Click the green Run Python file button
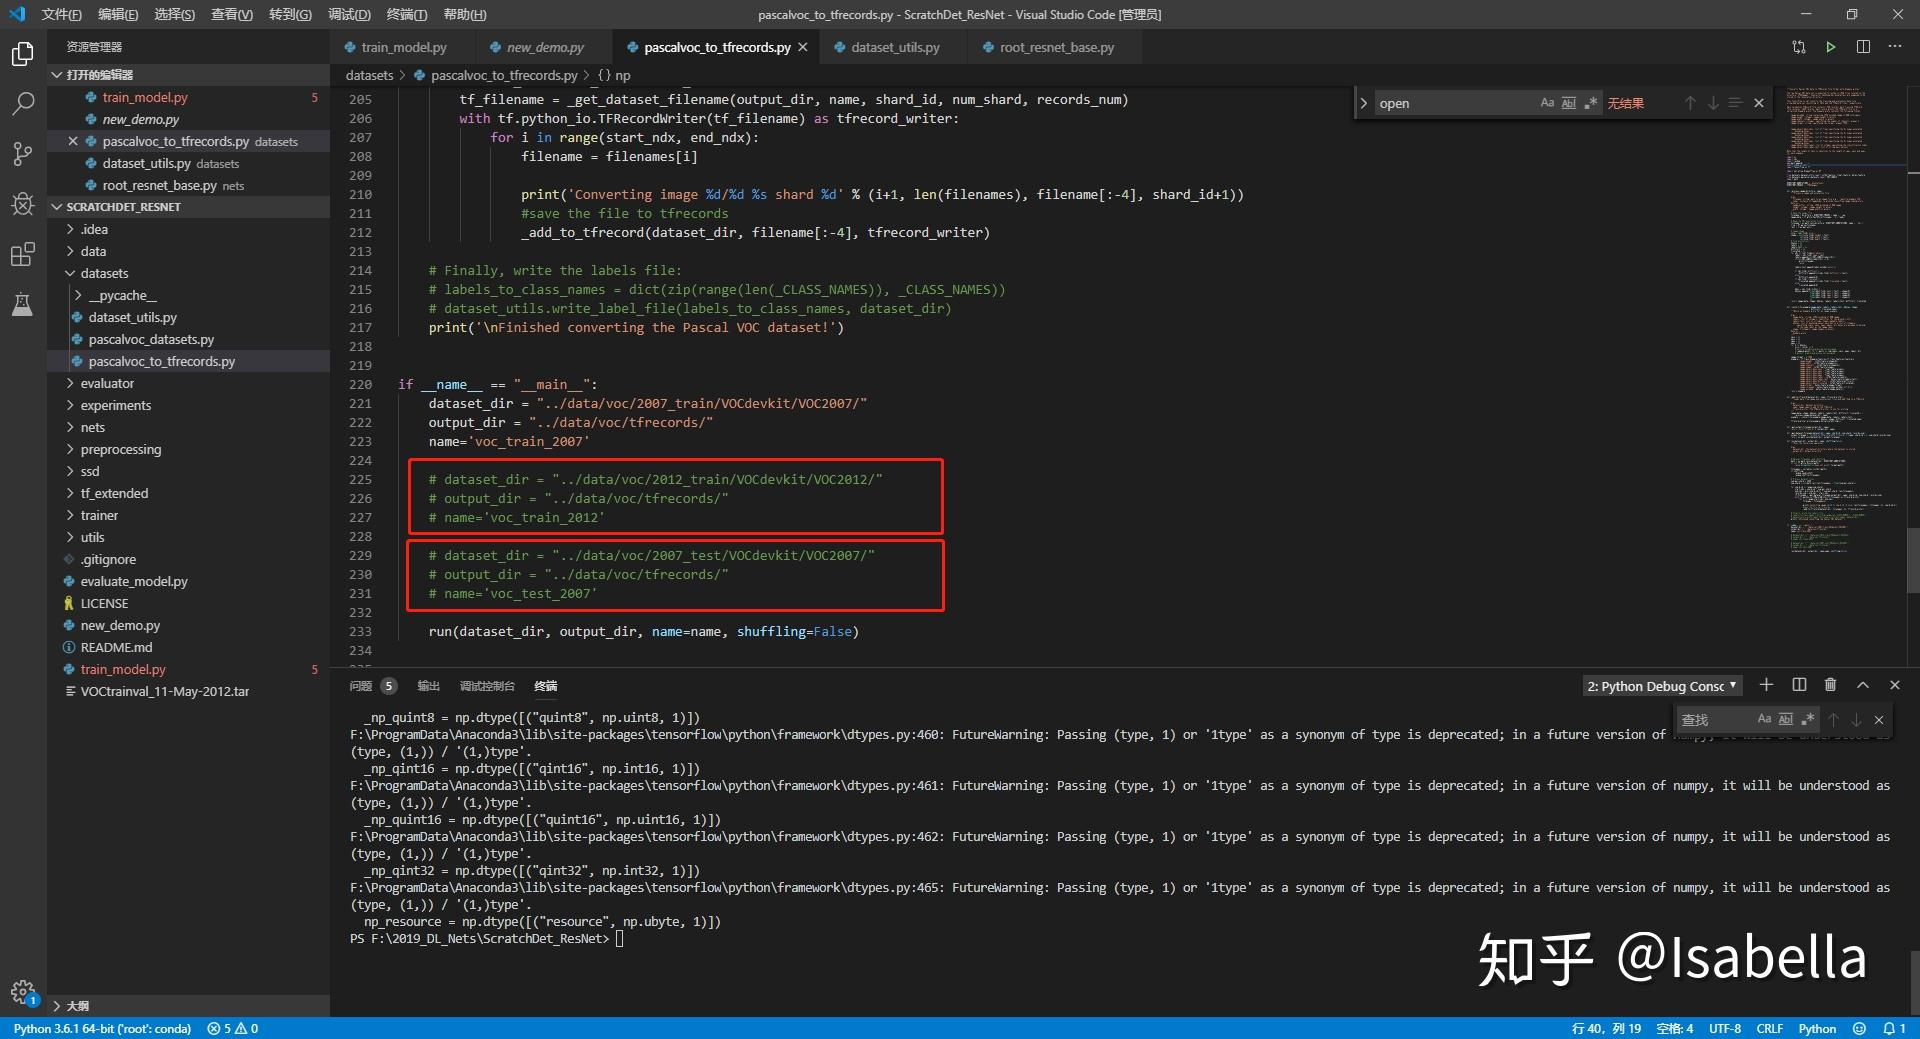Image resolution: width=1920 pixels, height=1039 pixels. (1830, 47)
